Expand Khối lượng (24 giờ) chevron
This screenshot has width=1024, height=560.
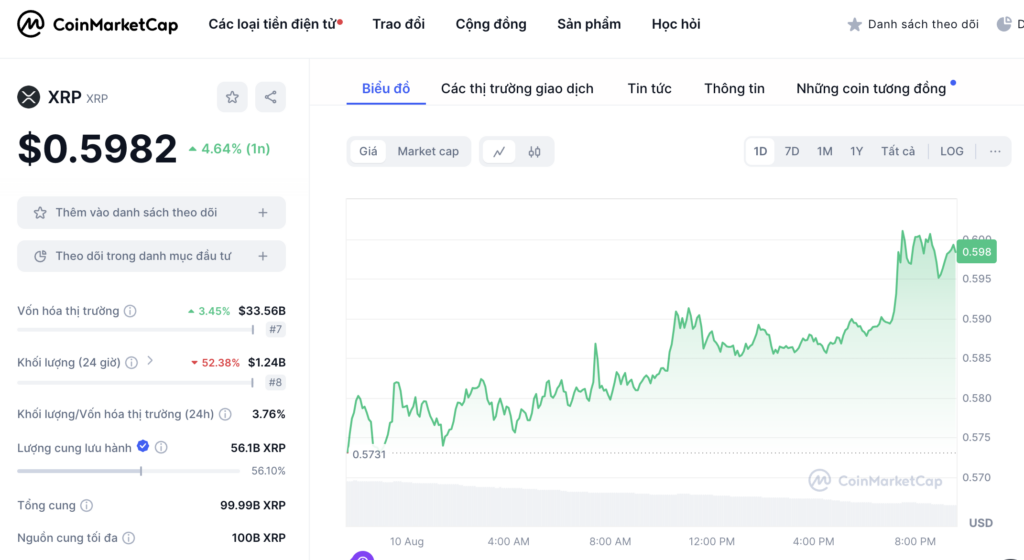pos(150,360)
